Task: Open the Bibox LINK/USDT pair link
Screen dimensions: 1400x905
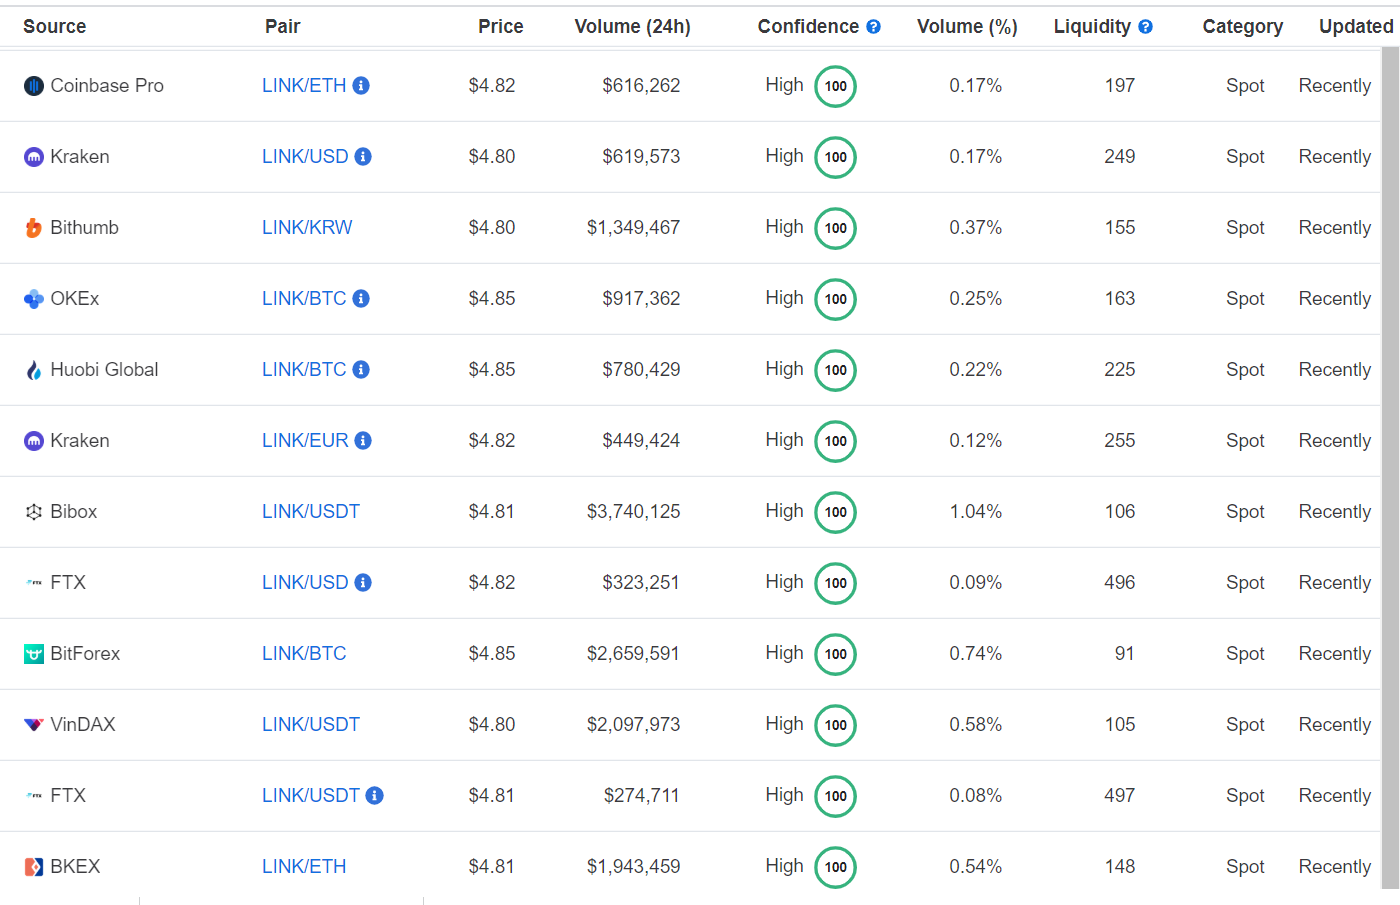Action: (x=311, y=512)
